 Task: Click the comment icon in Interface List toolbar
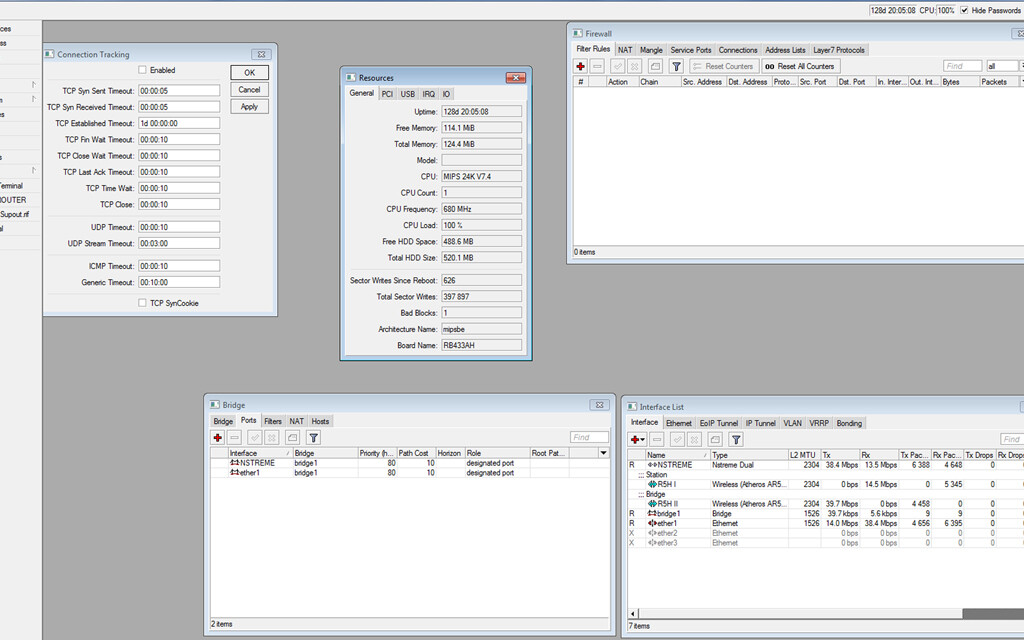(714, 439)
